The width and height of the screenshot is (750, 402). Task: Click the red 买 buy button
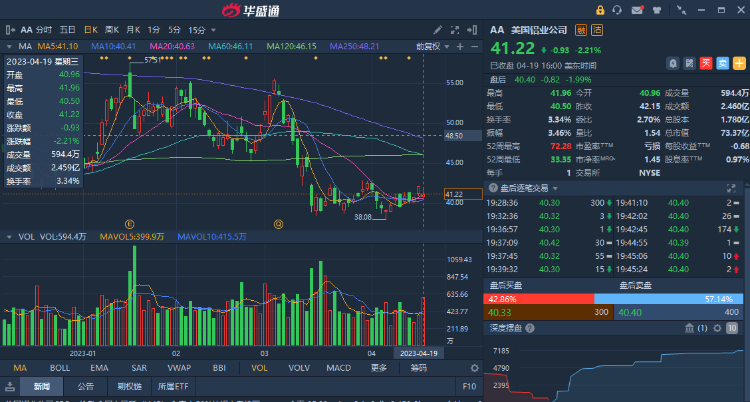click(706, 63)
